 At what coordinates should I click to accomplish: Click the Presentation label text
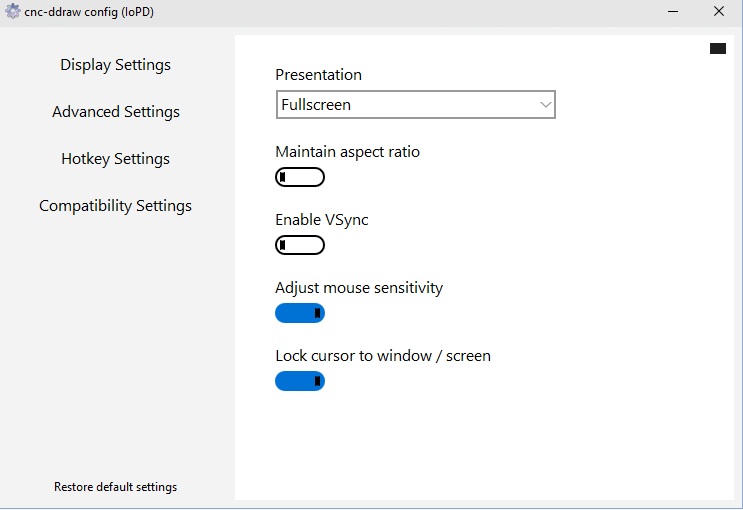(318, 75)
